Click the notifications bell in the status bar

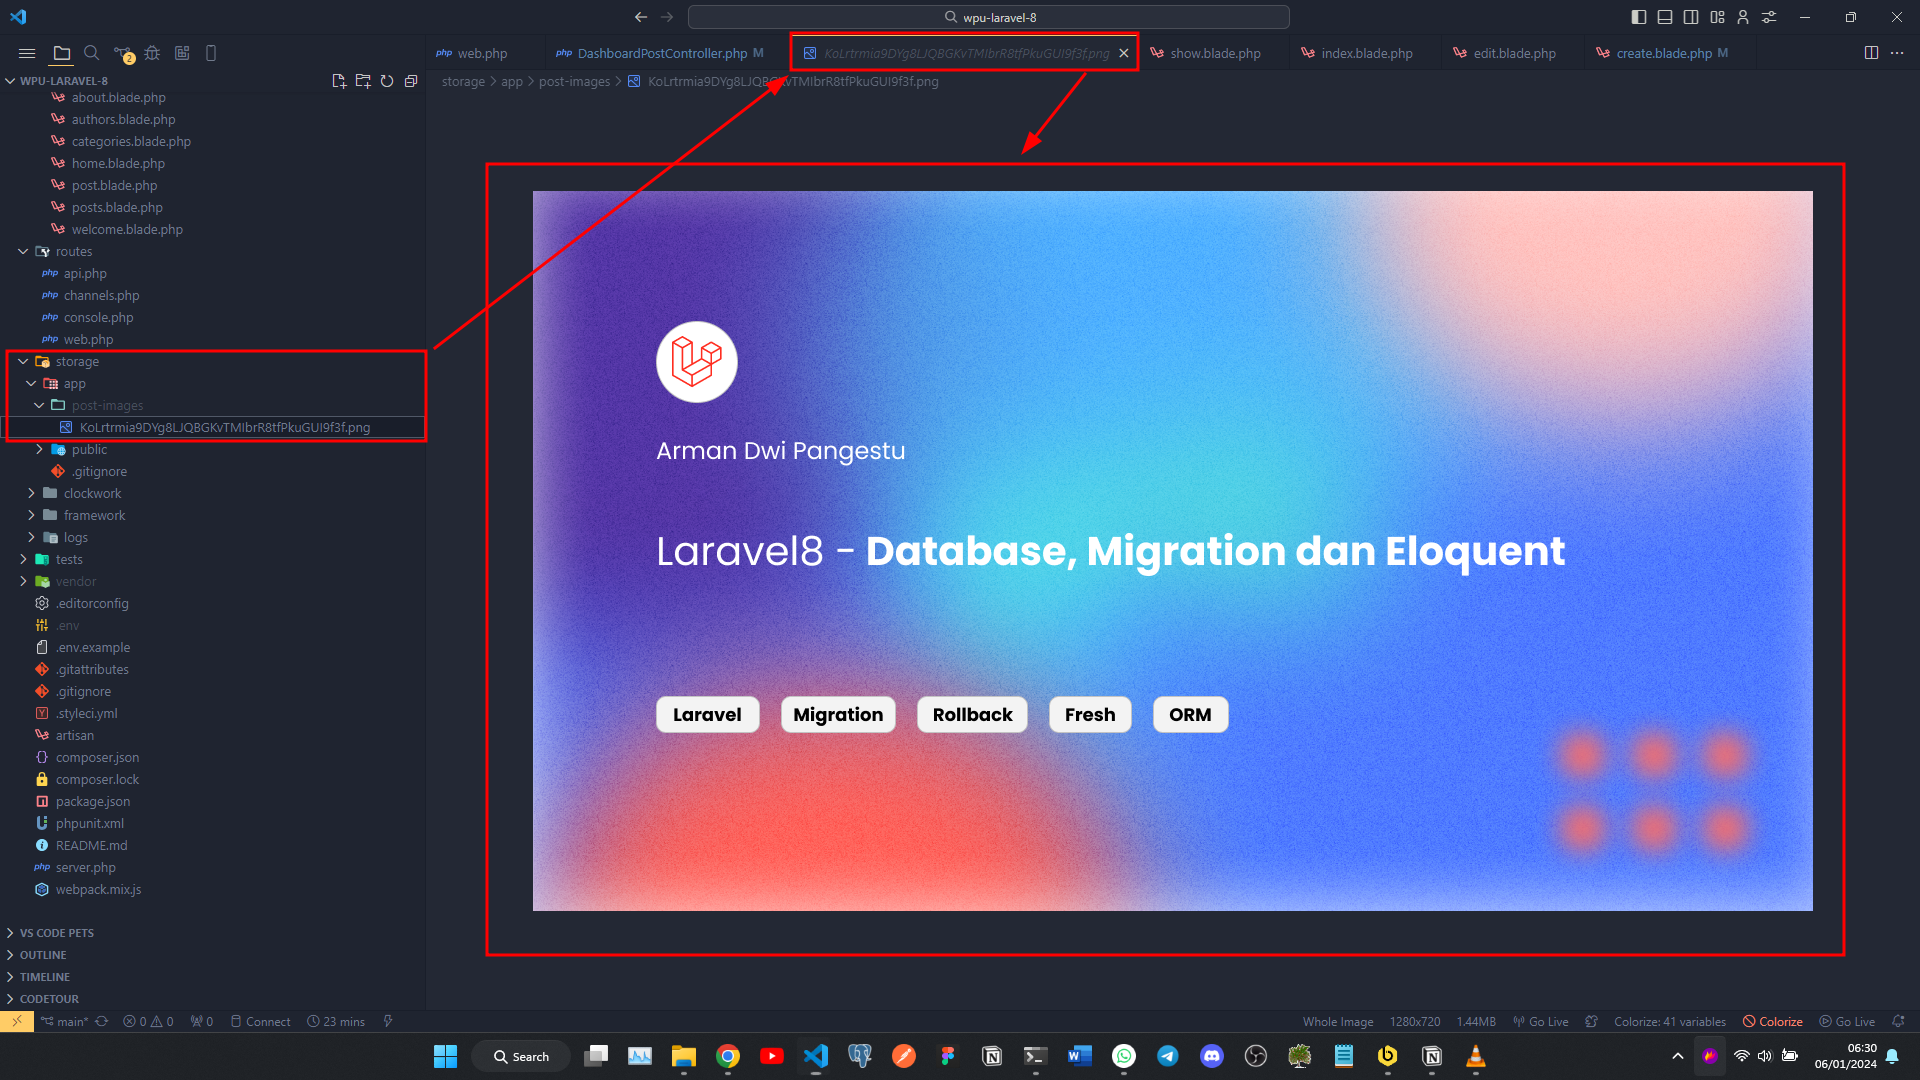1897,1021
